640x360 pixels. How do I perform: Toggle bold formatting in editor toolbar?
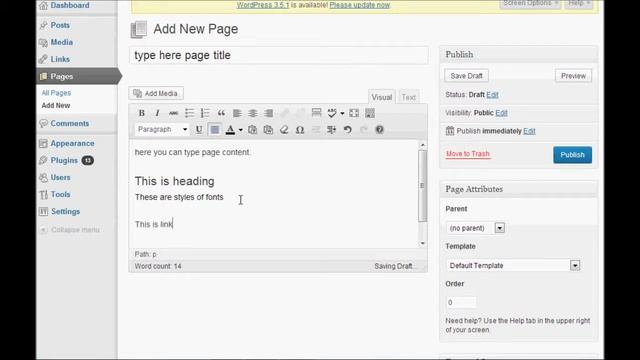coord(142,113)
